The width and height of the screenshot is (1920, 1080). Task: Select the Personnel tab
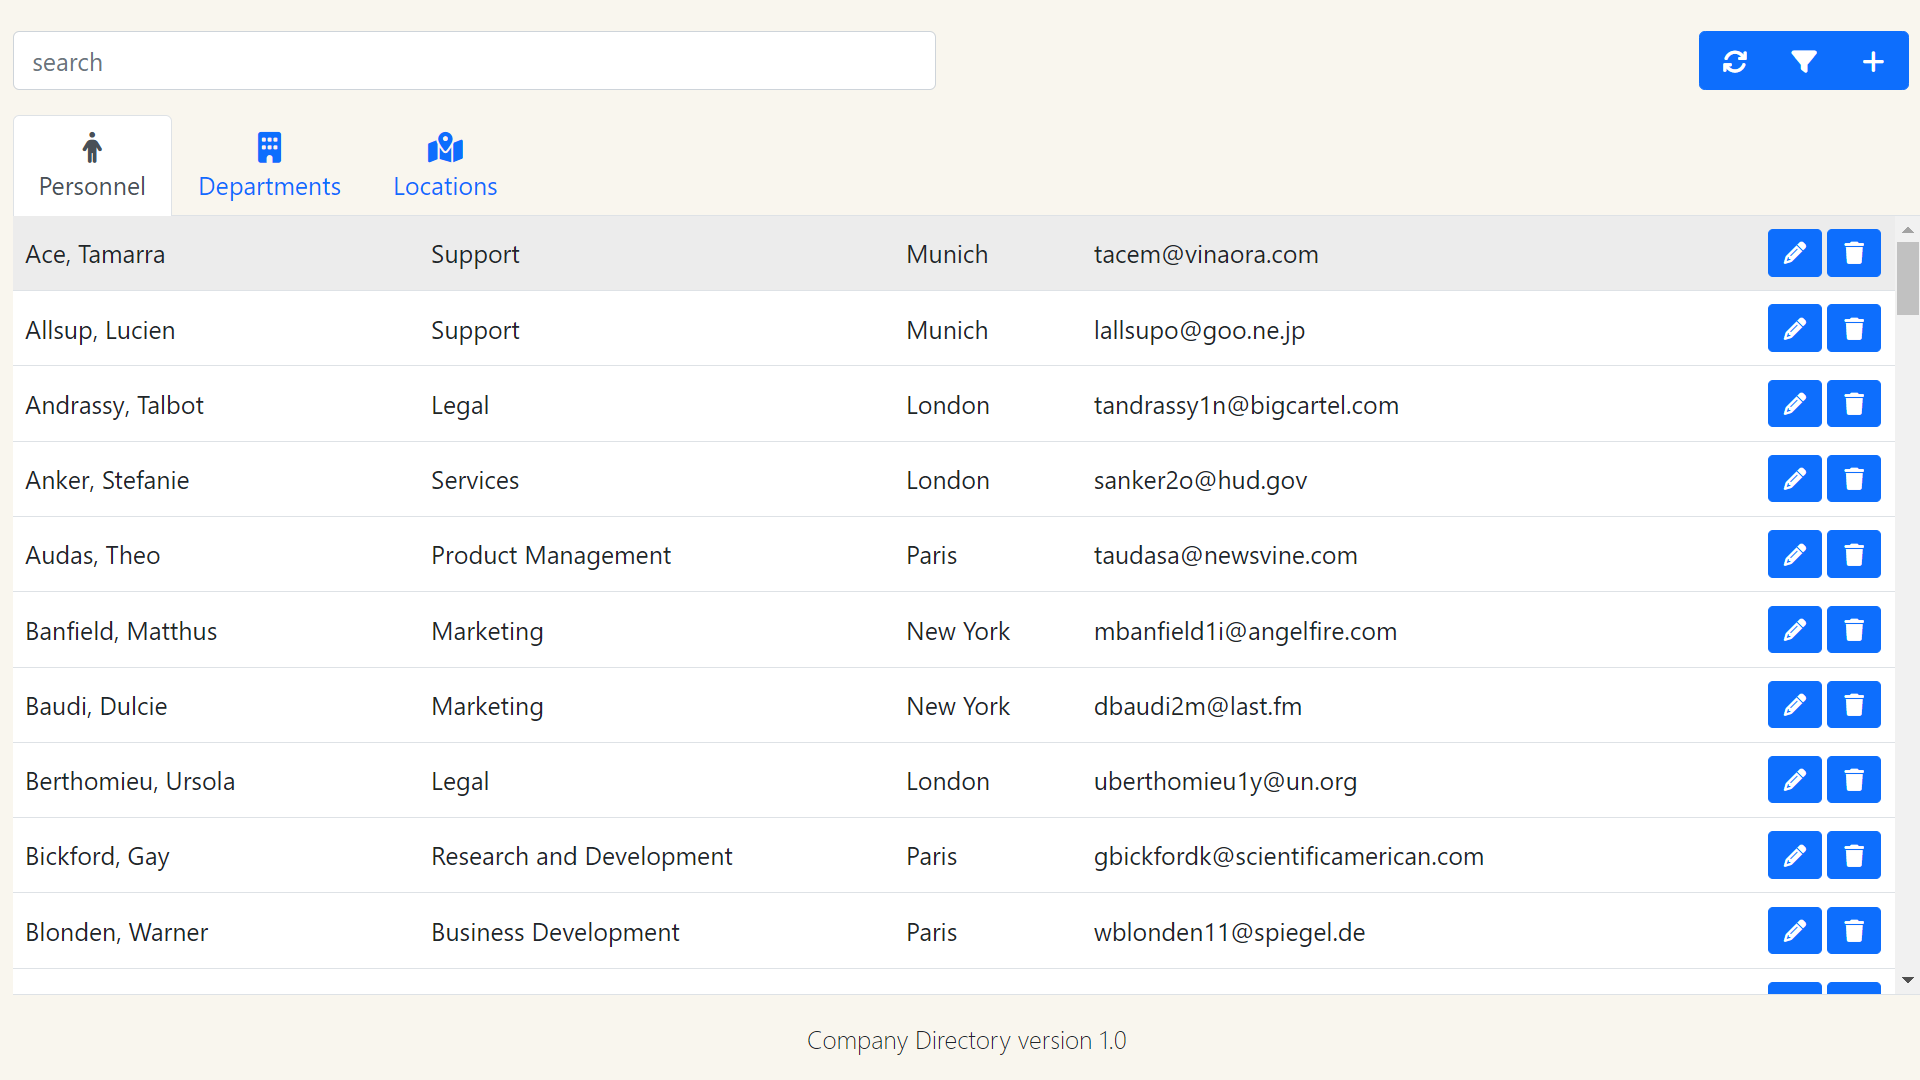[x=92, y=166]
